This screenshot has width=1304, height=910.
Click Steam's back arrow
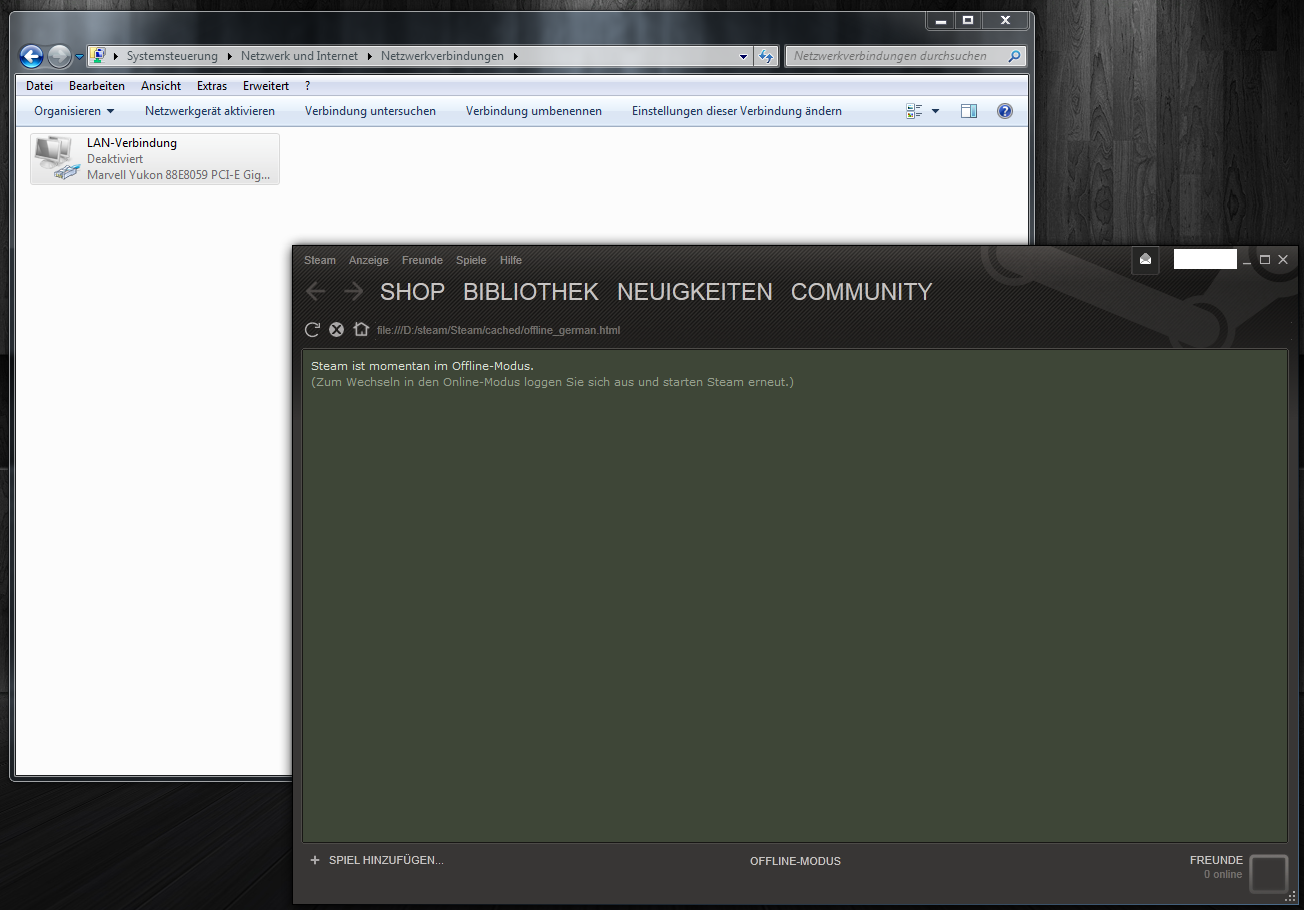(x=316, y=291)
